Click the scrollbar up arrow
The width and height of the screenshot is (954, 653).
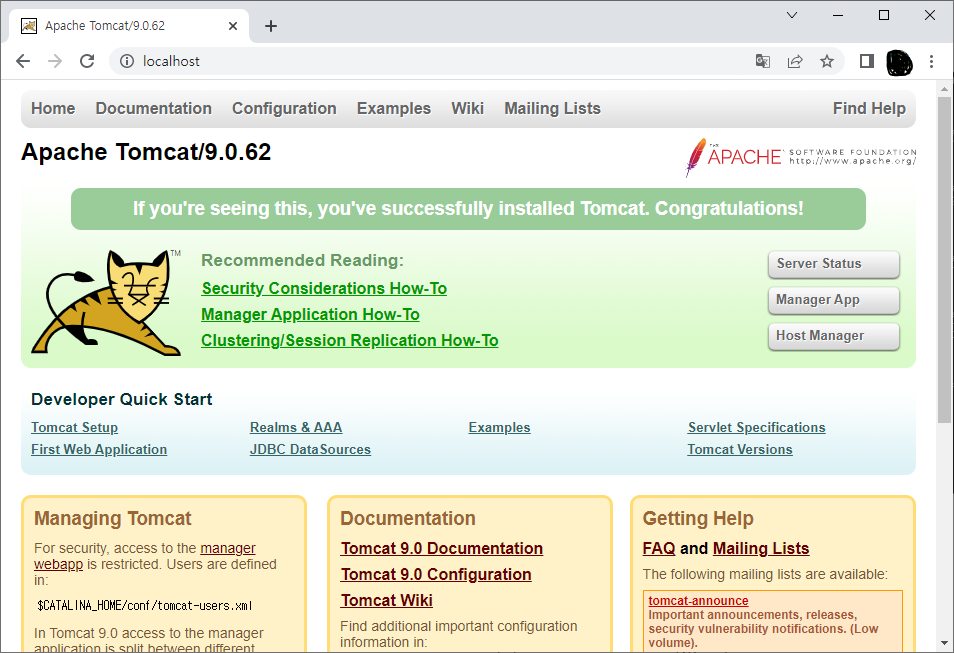pos(944,89)
